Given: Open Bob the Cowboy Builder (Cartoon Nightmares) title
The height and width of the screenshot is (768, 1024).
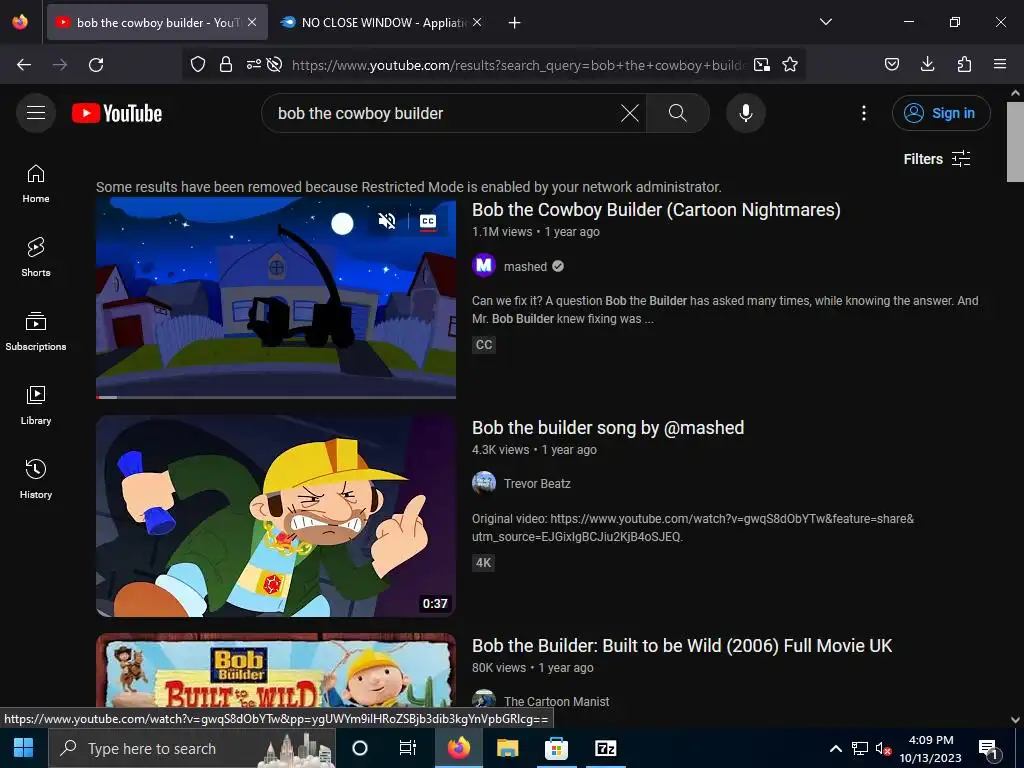Looking at the screenshot, I should [656, 210].
